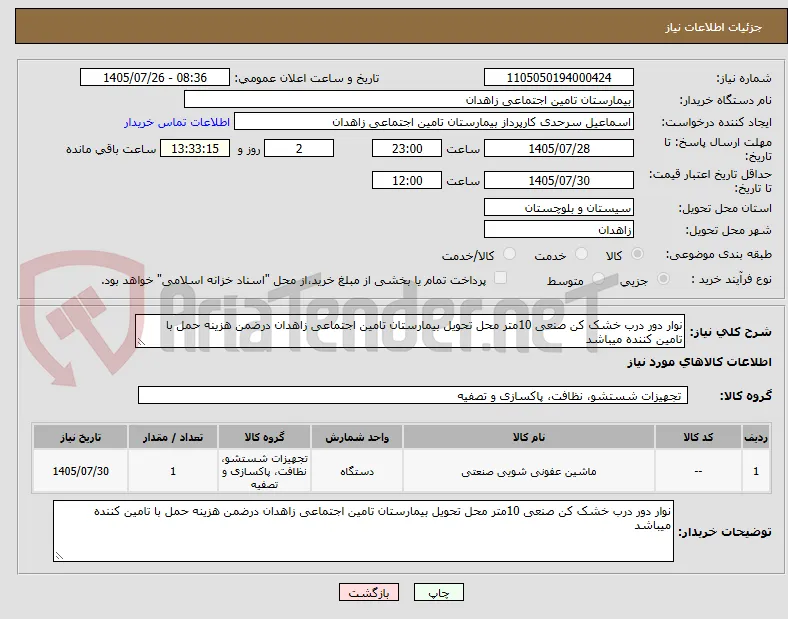788x619 pixels.
Task: Click the cell ماشین عفونی شویی صنعتی
Action: [529, 471]
